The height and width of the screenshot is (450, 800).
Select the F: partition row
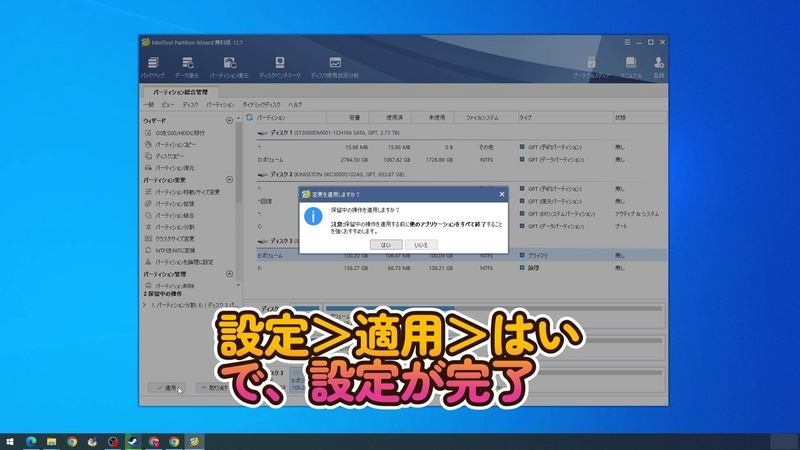click(x=462, y=268)
